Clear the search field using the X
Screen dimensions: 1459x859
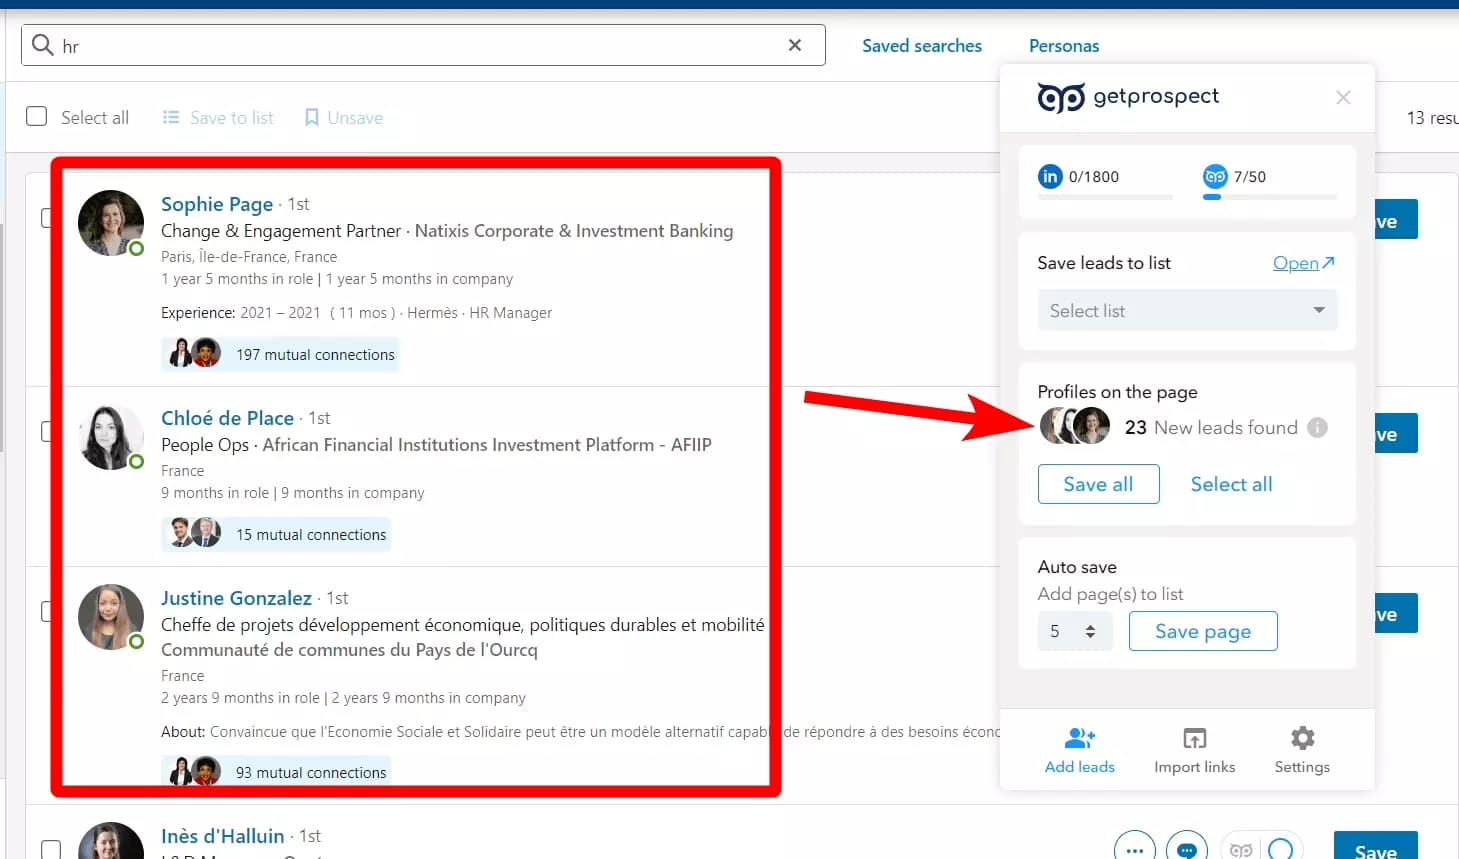pos(795,45)
